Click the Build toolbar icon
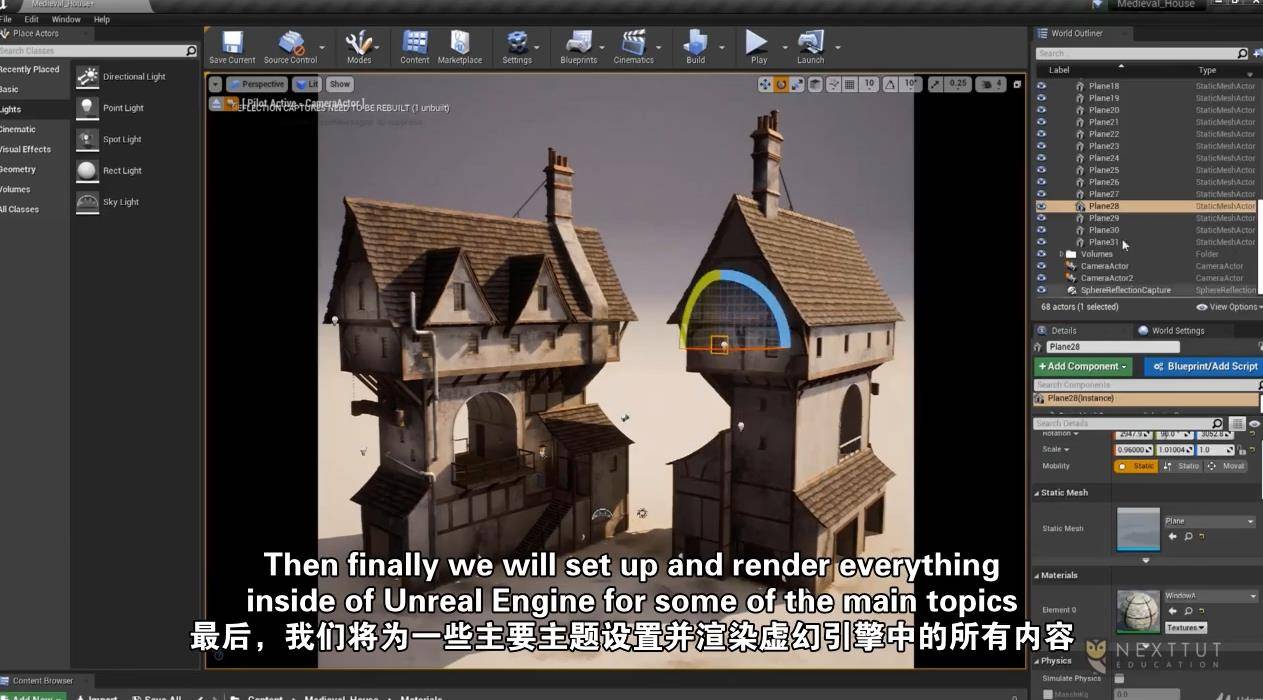 coord(696,47)
